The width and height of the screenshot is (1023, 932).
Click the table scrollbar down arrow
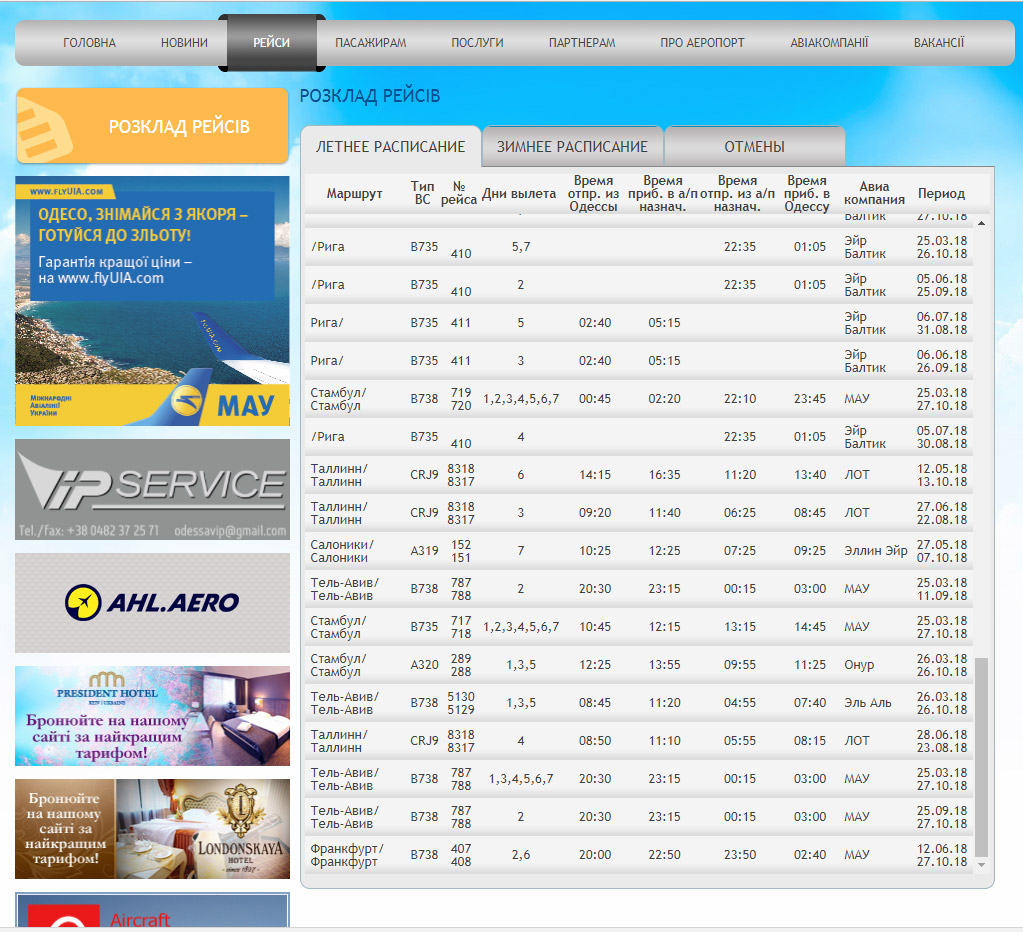pos(981,865)
